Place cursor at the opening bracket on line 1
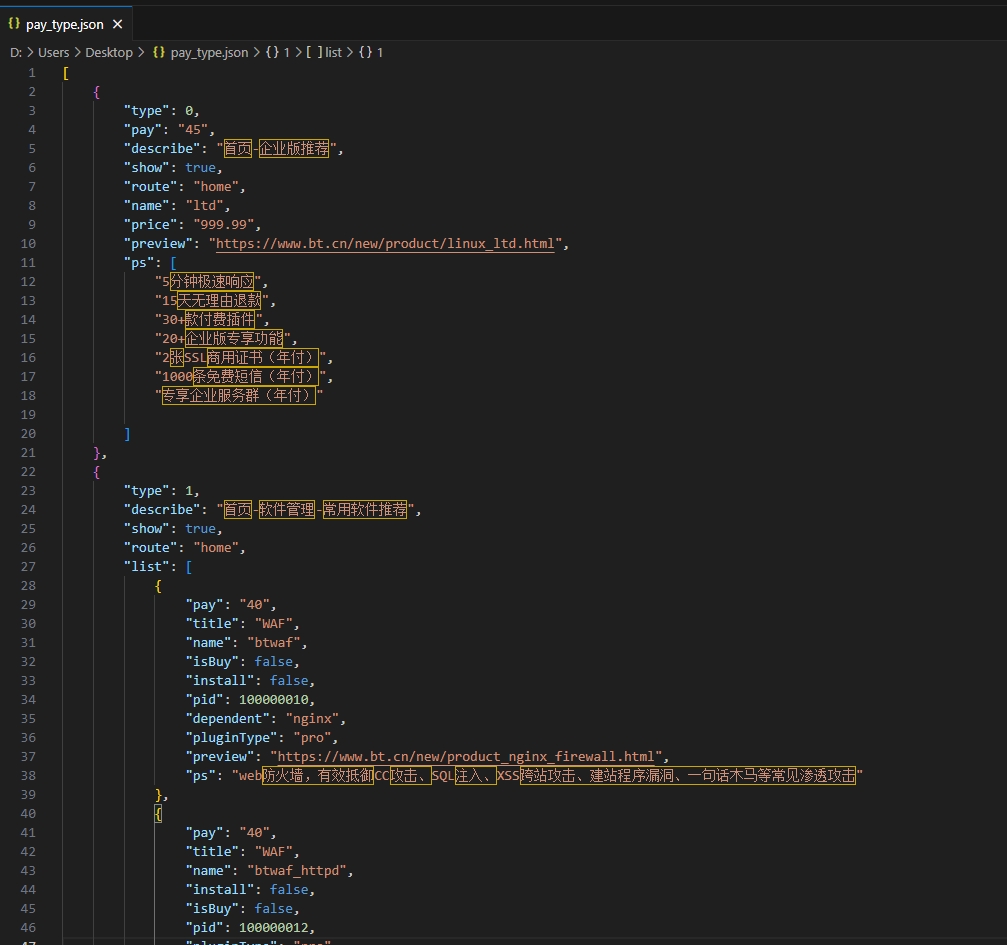The height and width of the screenshot is (945, 1007). click(66, 73)
